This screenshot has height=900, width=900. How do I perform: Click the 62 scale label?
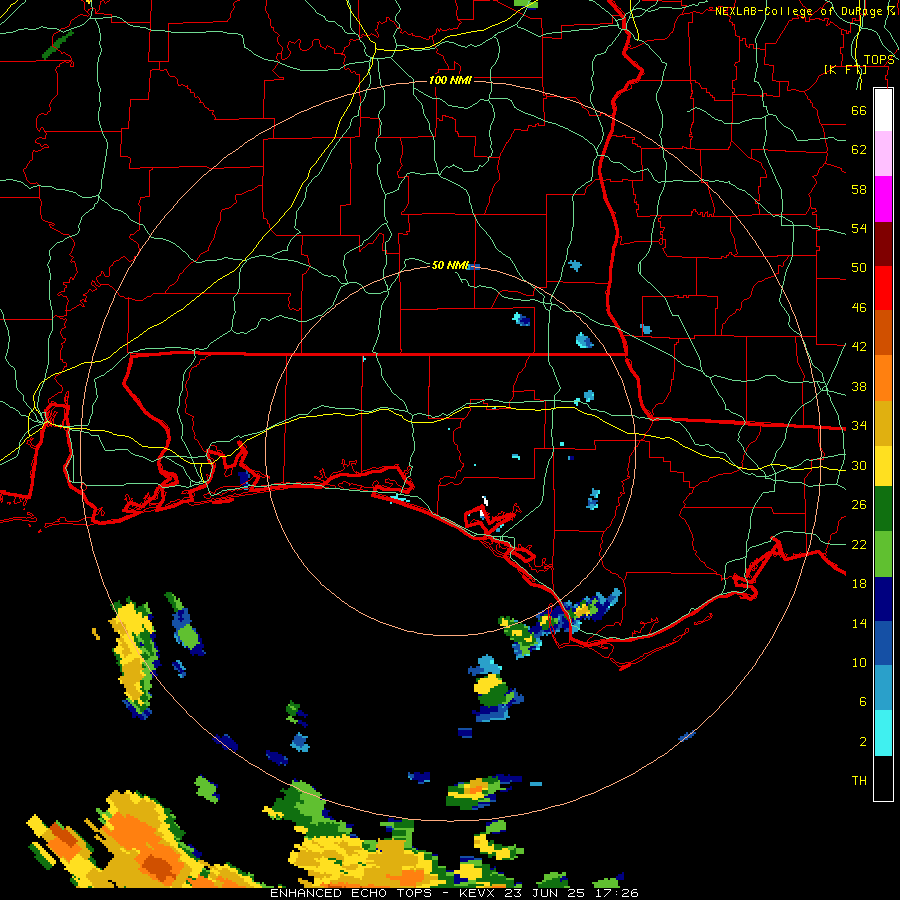click(x=859, y=149)
